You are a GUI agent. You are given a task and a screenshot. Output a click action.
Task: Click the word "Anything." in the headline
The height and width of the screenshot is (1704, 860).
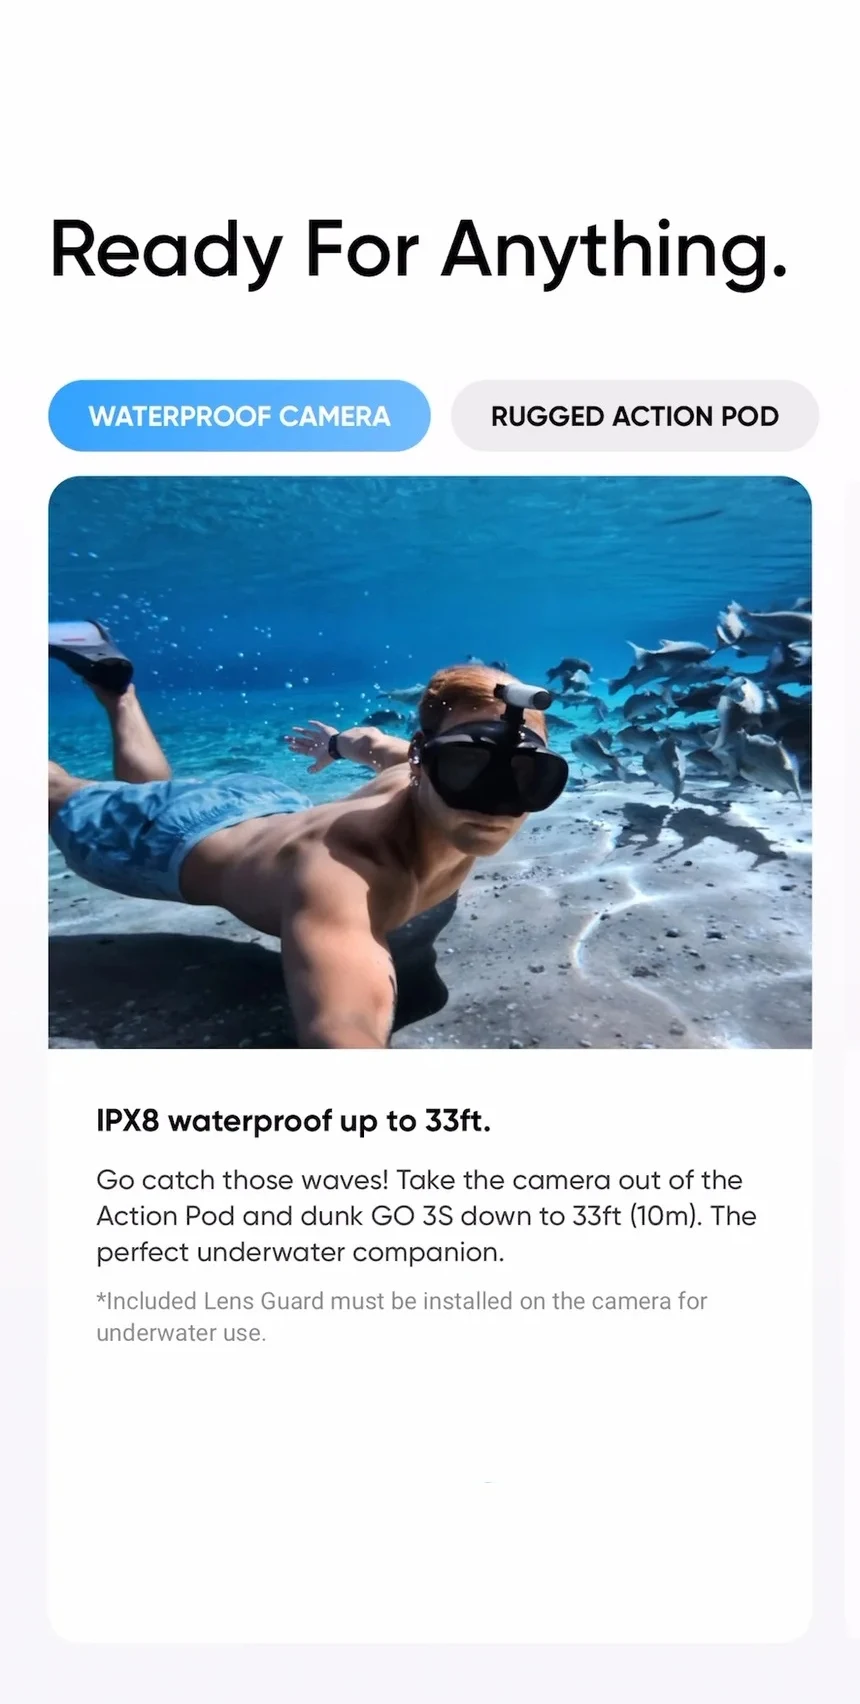pyautogui.click(x=615, y=252)
